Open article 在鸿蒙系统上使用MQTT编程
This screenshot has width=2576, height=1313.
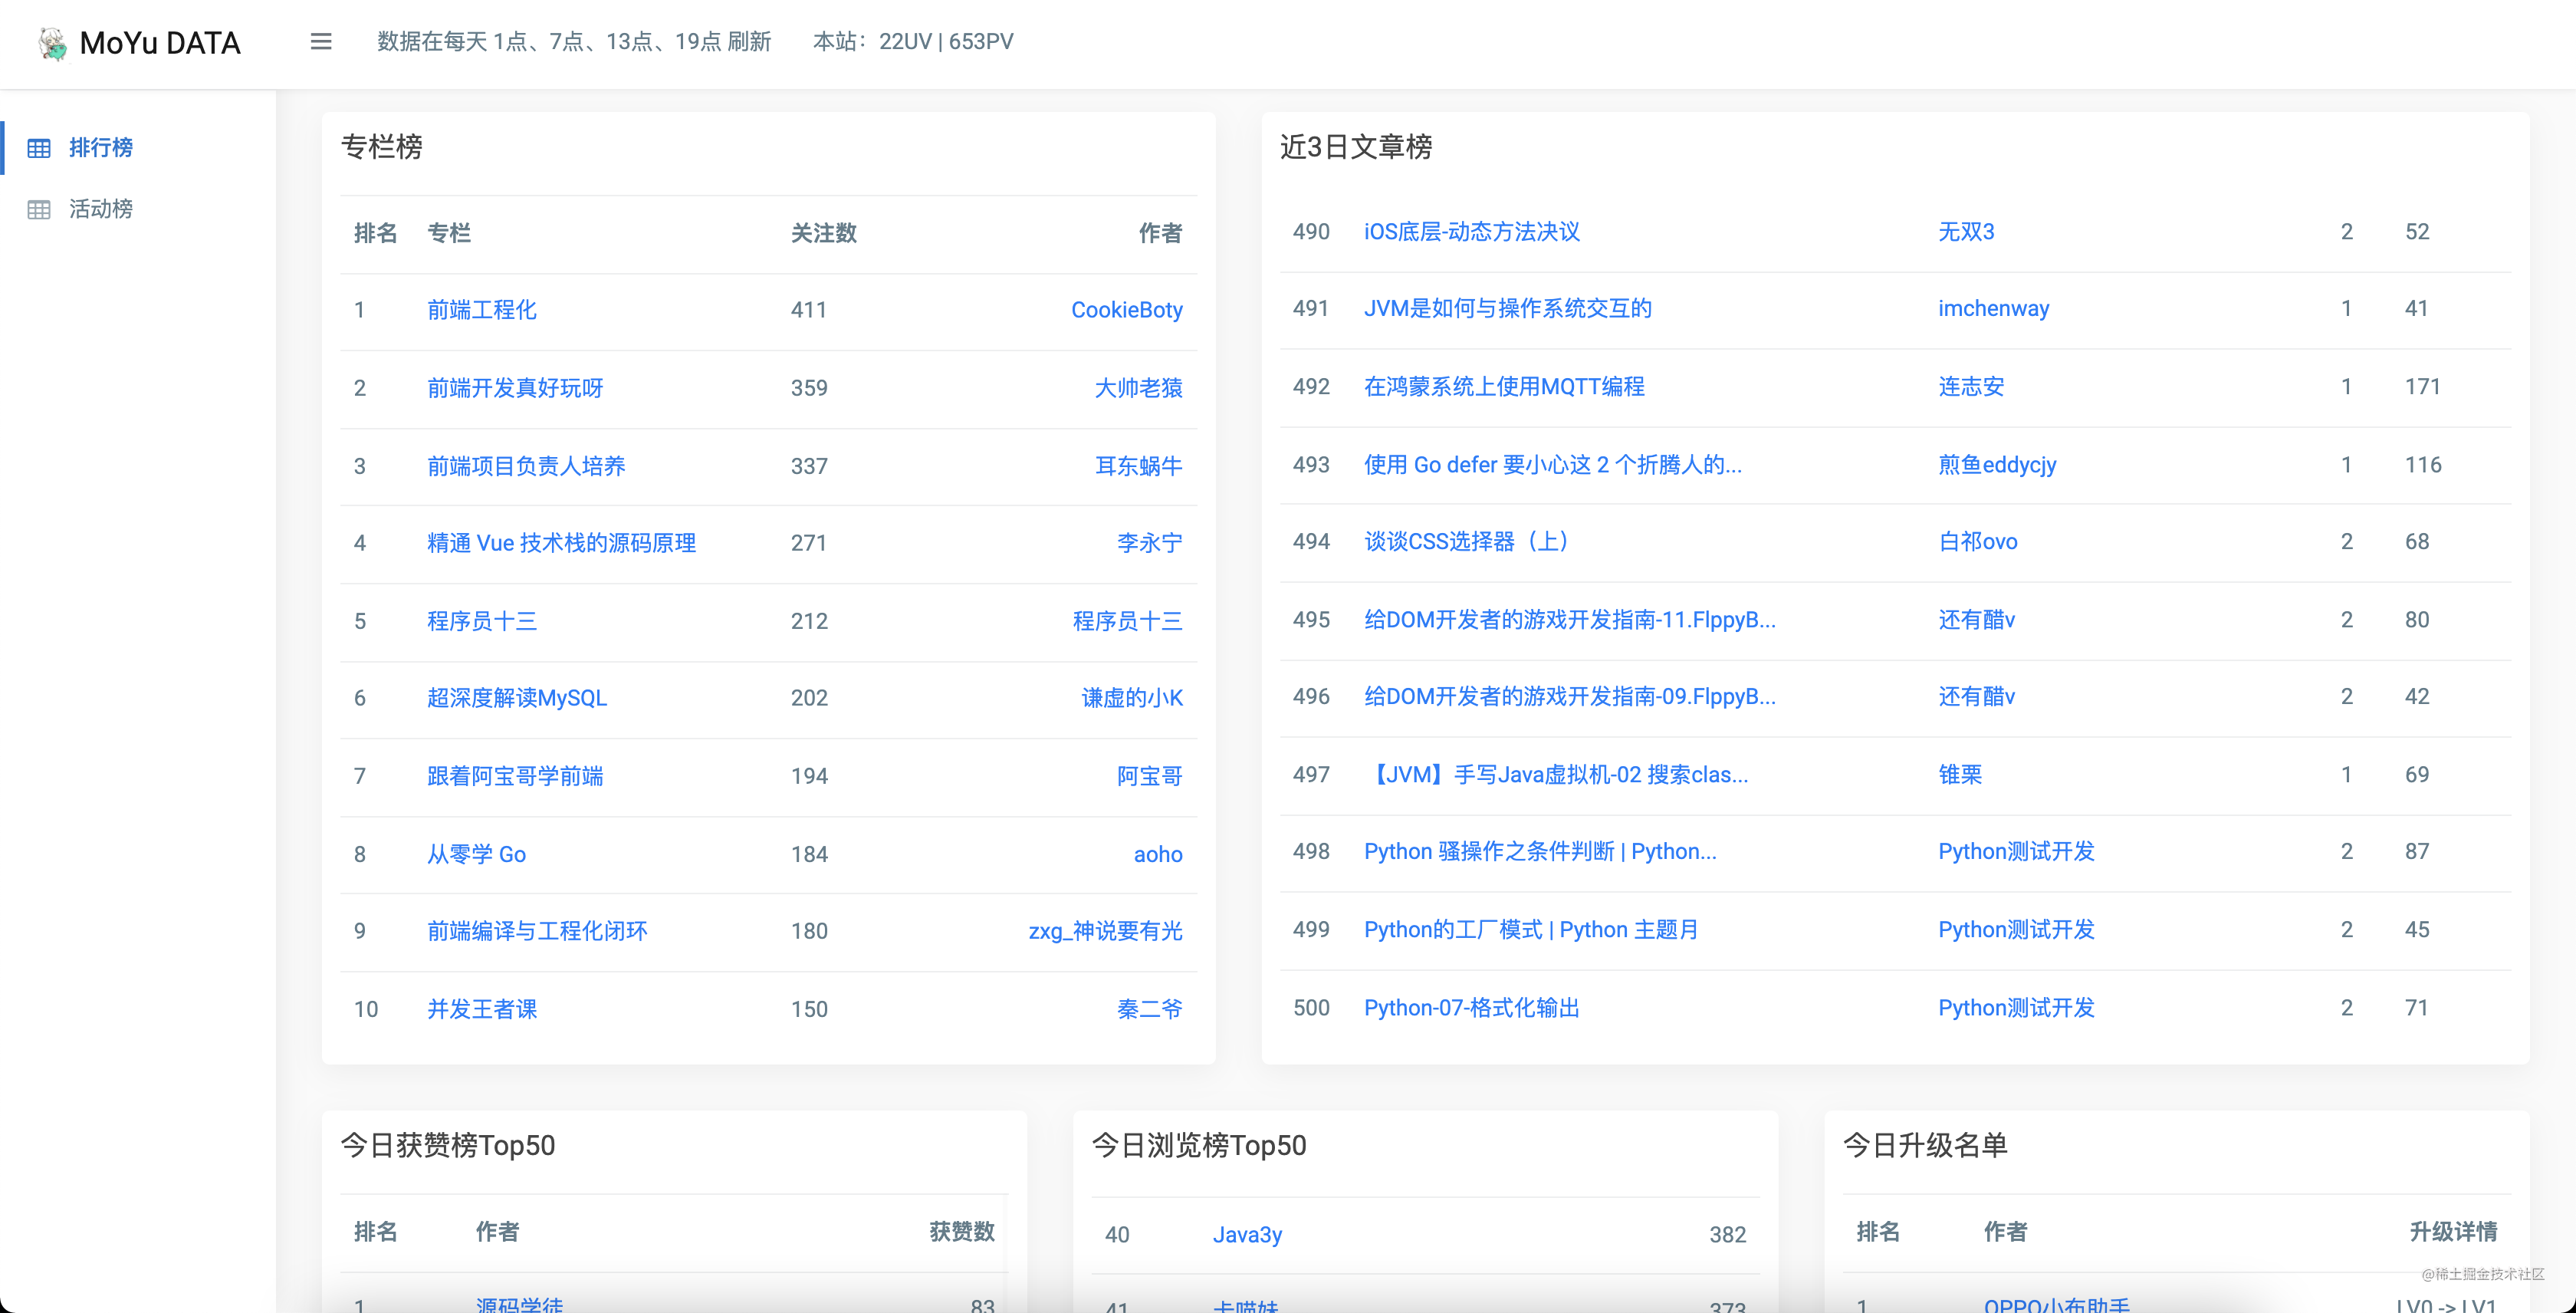pyautogui.click(x=1504, y=386)
